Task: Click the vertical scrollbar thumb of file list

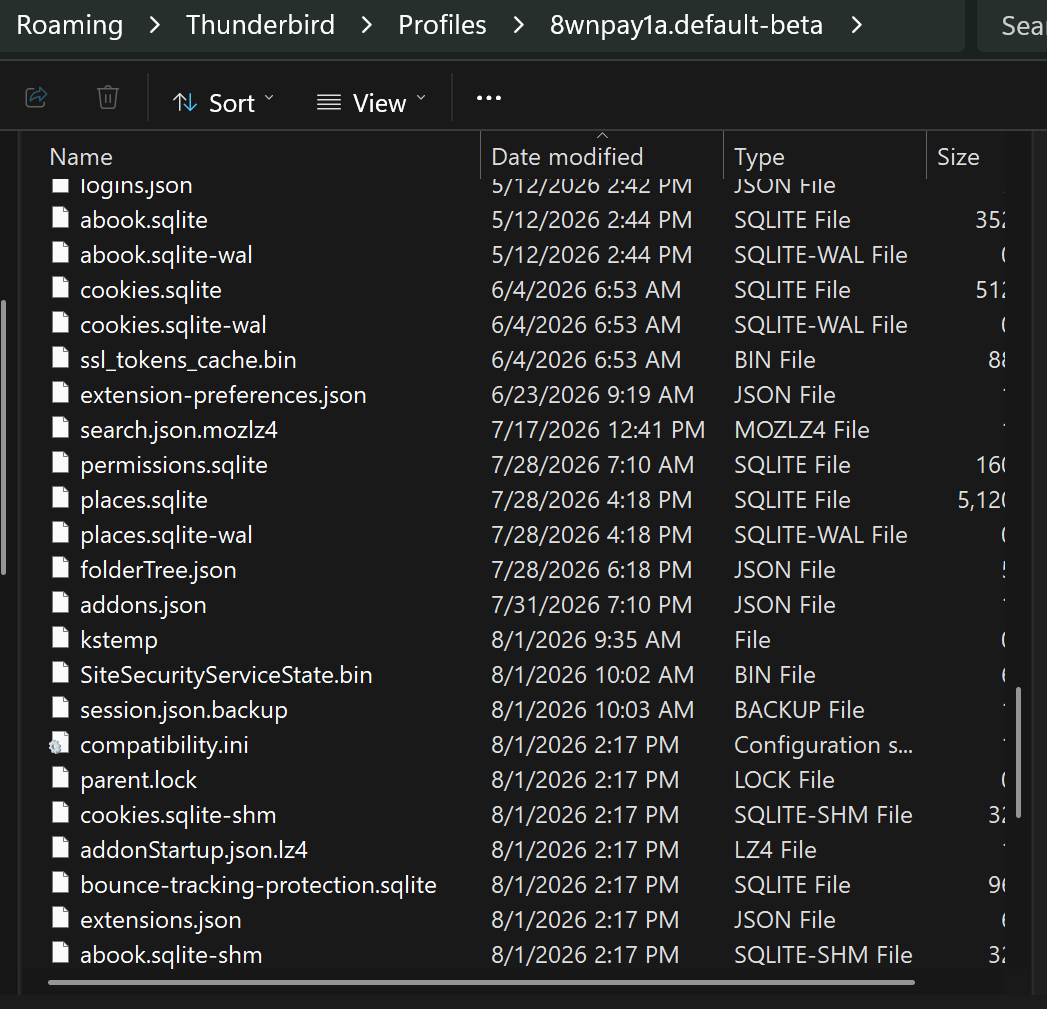Action: click(1018, 752)
